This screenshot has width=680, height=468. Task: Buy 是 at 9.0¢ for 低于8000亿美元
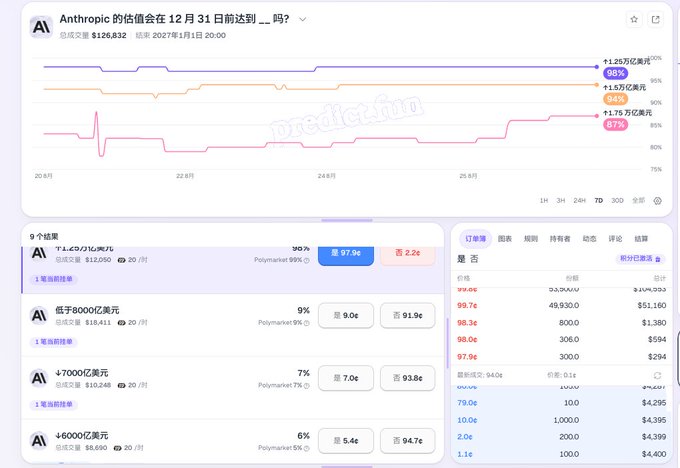pyautogui.click(x=346, y=315)
